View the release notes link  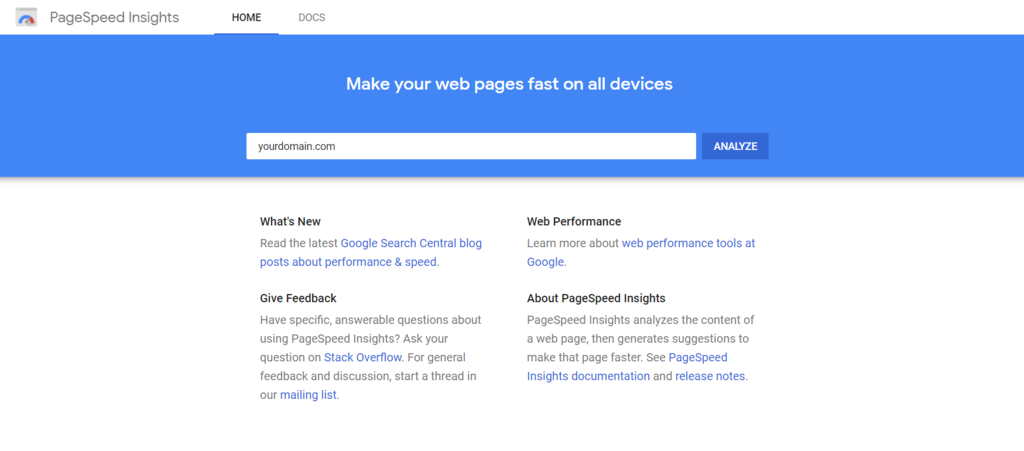[710, 376]
